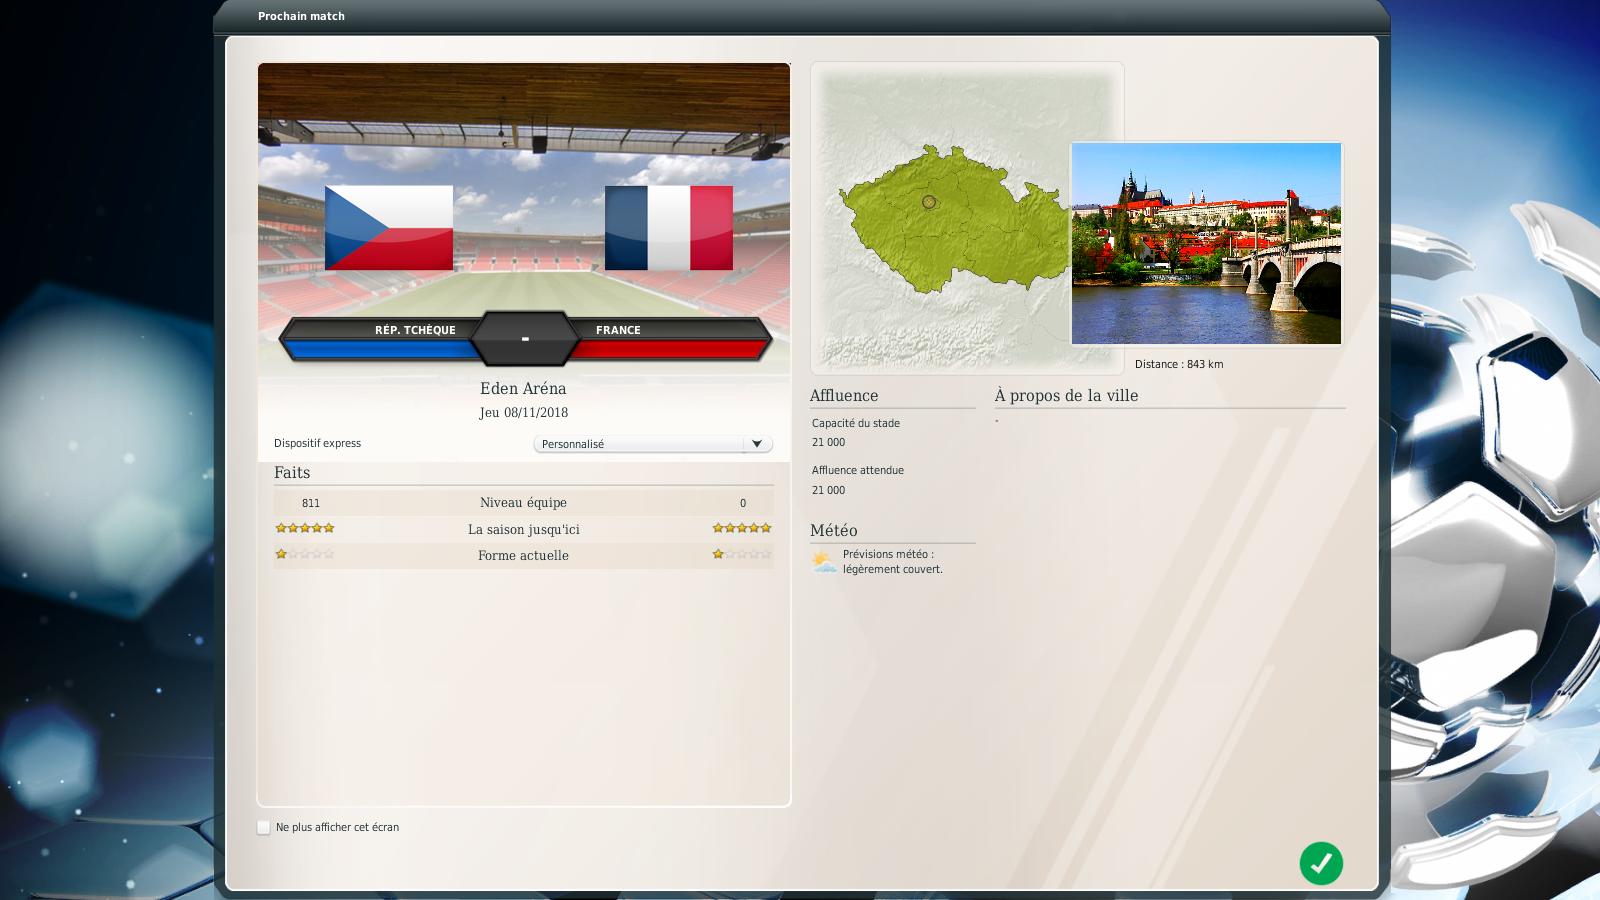Click France team level value 0

[743, 503]
